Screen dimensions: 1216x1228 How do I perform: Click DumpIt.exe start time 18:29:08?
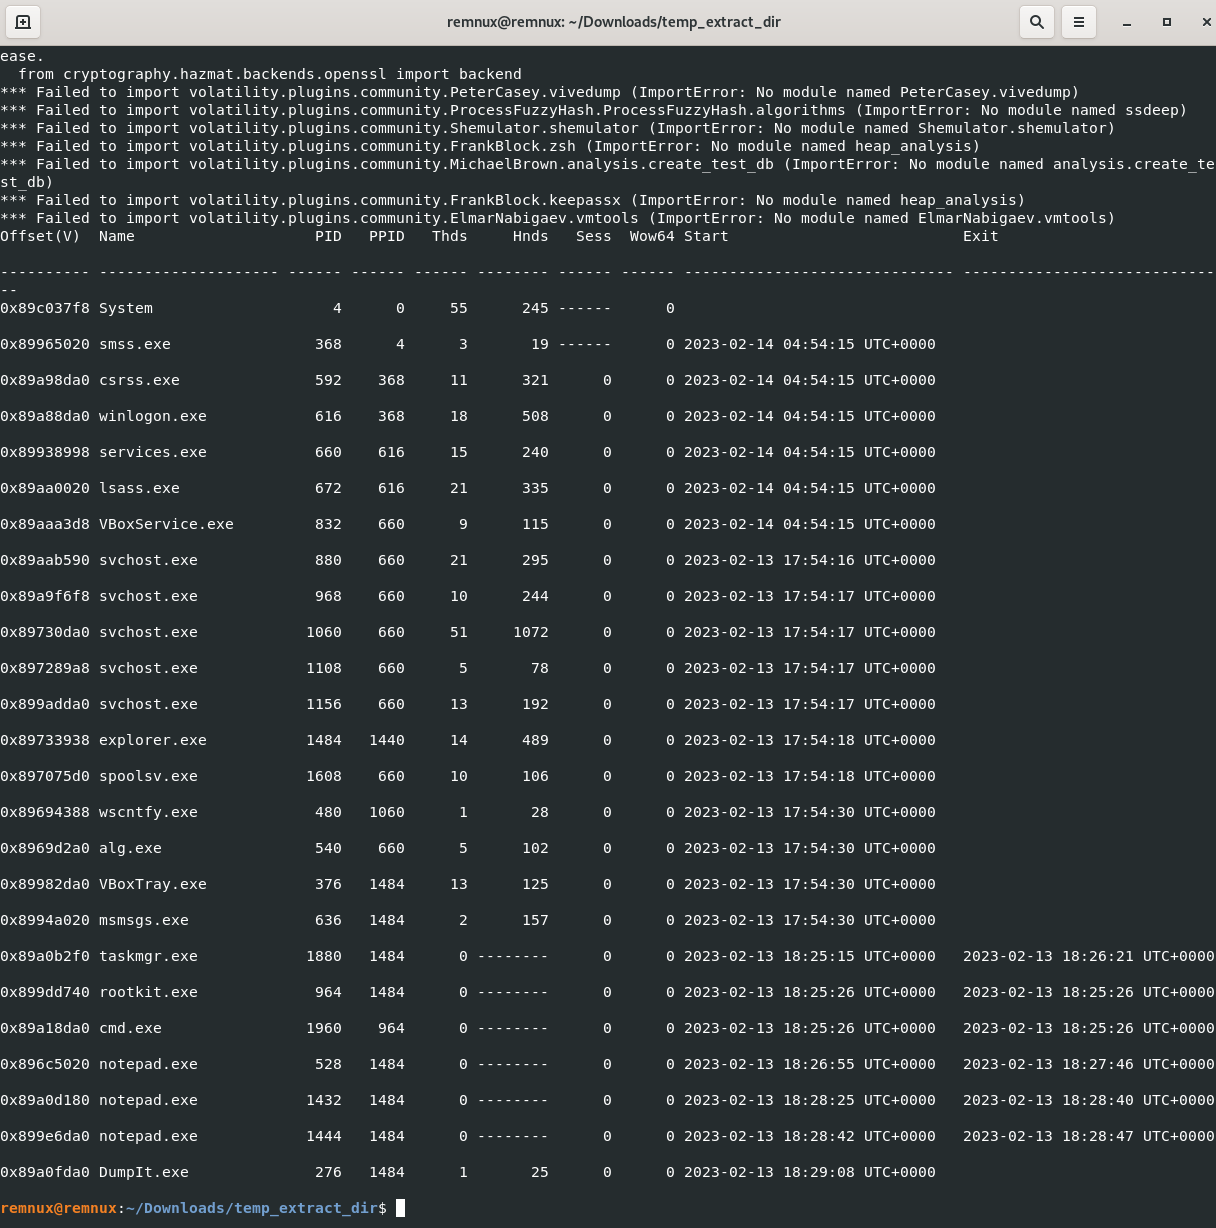coord(810,1172)
